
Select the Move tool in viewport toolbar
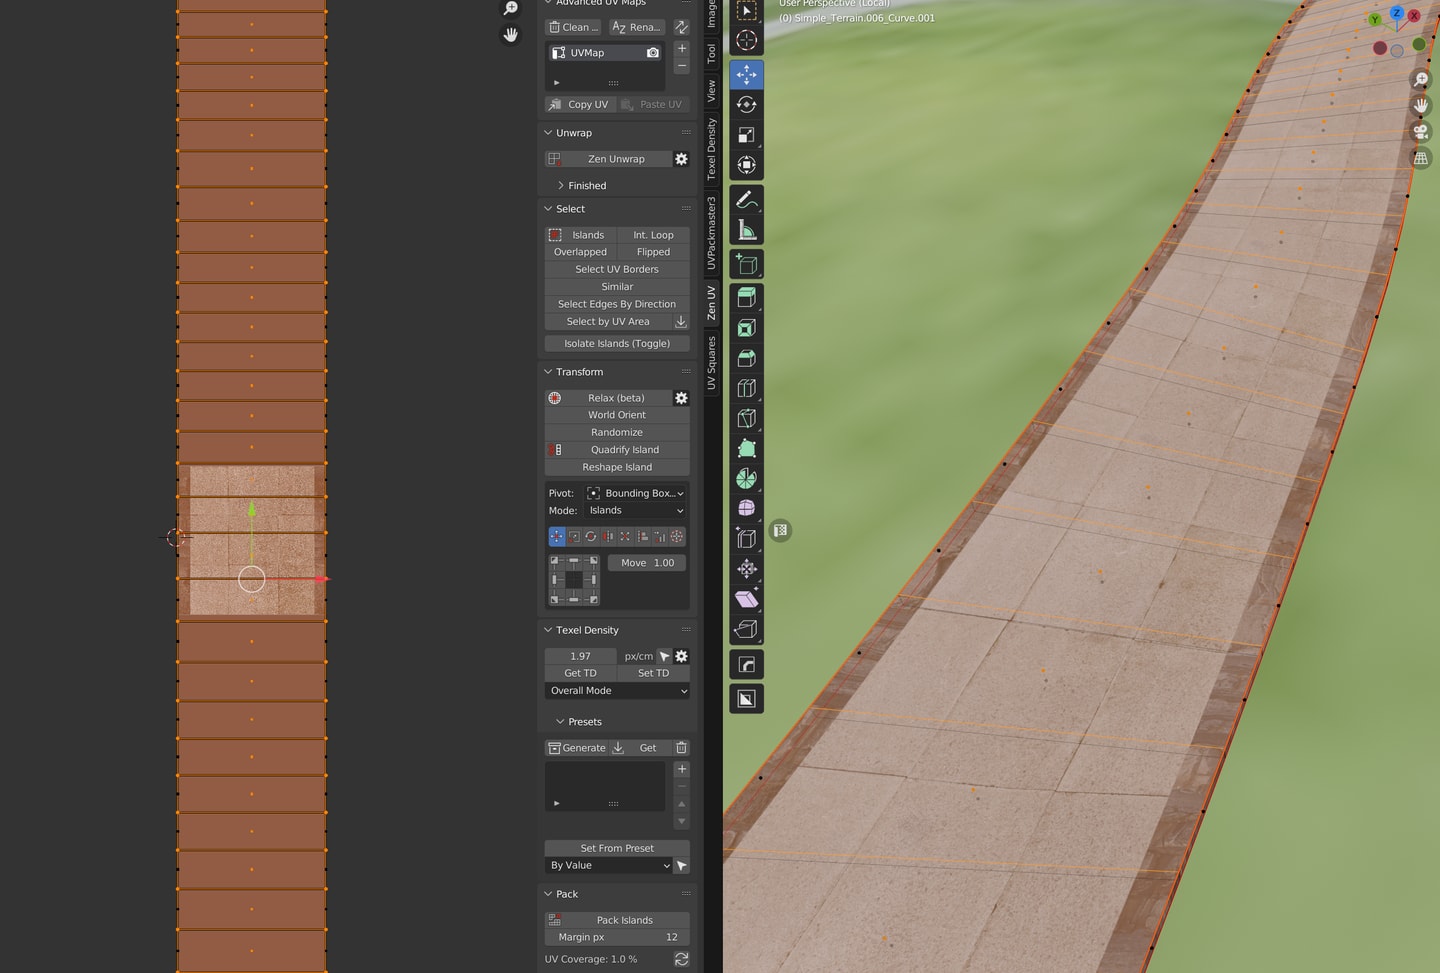[x=746, y=75]
